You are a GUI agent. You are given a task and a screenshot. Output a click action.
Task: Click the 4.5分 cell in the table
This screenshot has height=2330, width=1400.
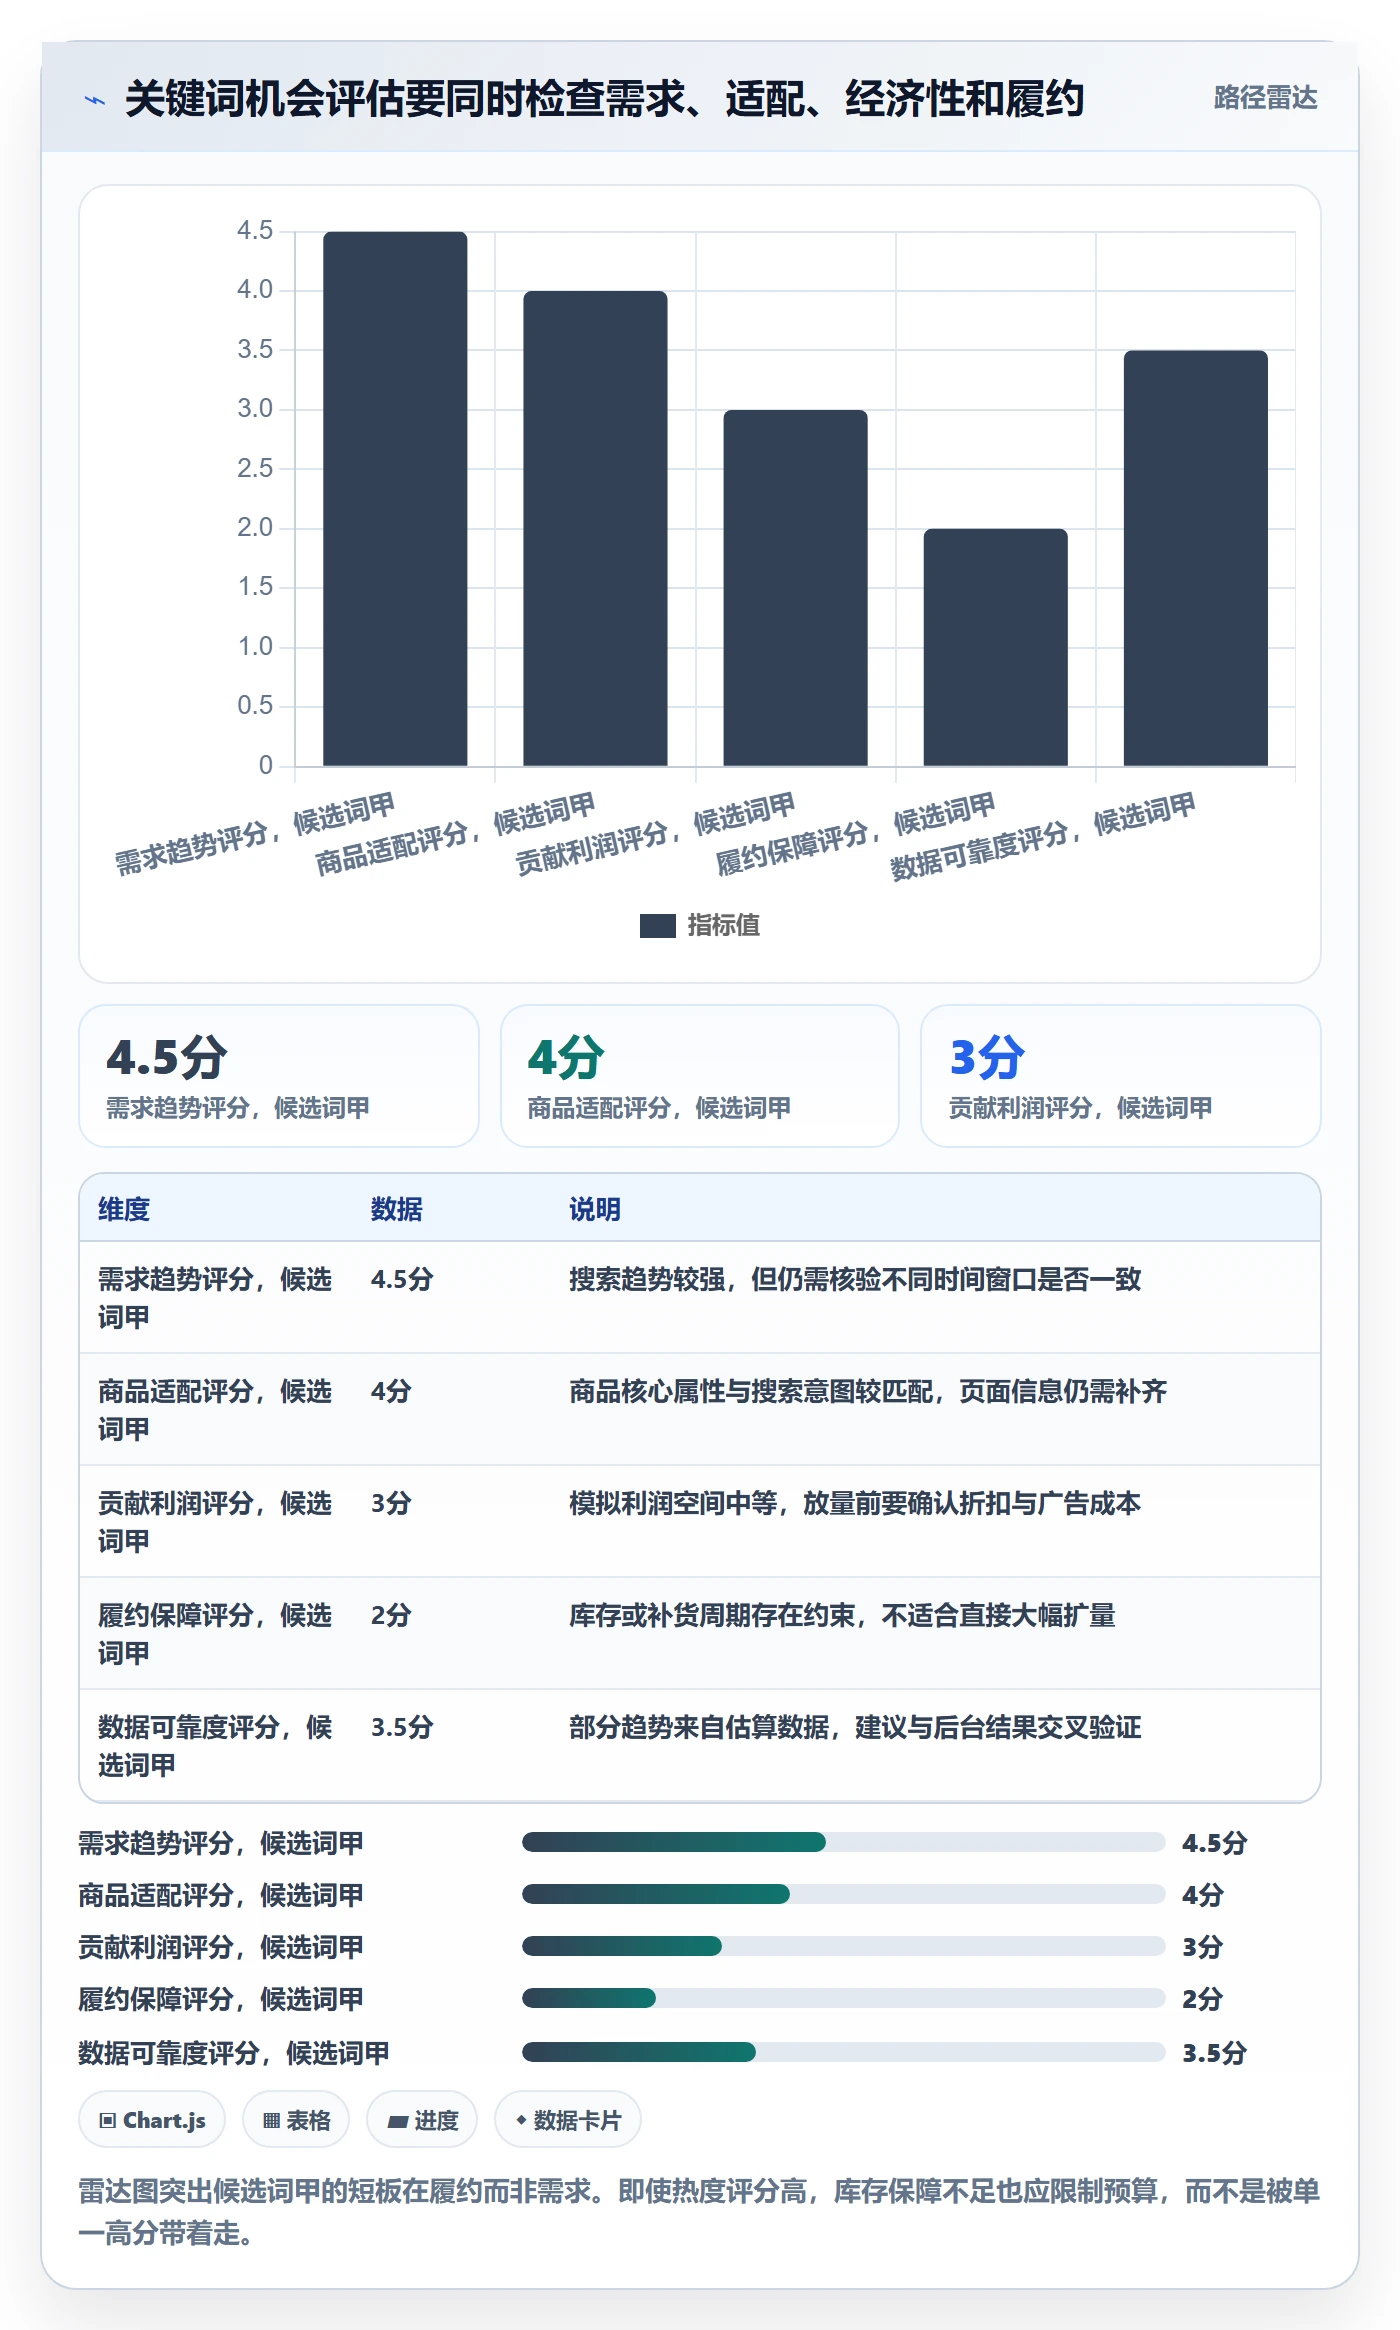[x=402, y=1279]
